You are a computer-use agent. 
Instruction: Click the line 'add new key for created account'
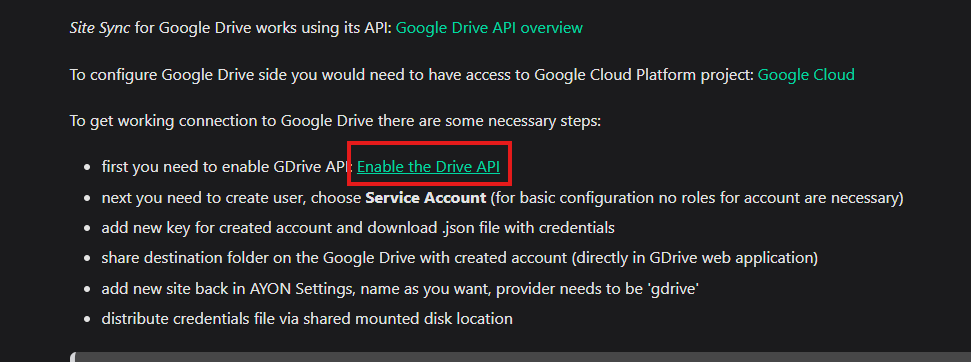pos(358,228)
